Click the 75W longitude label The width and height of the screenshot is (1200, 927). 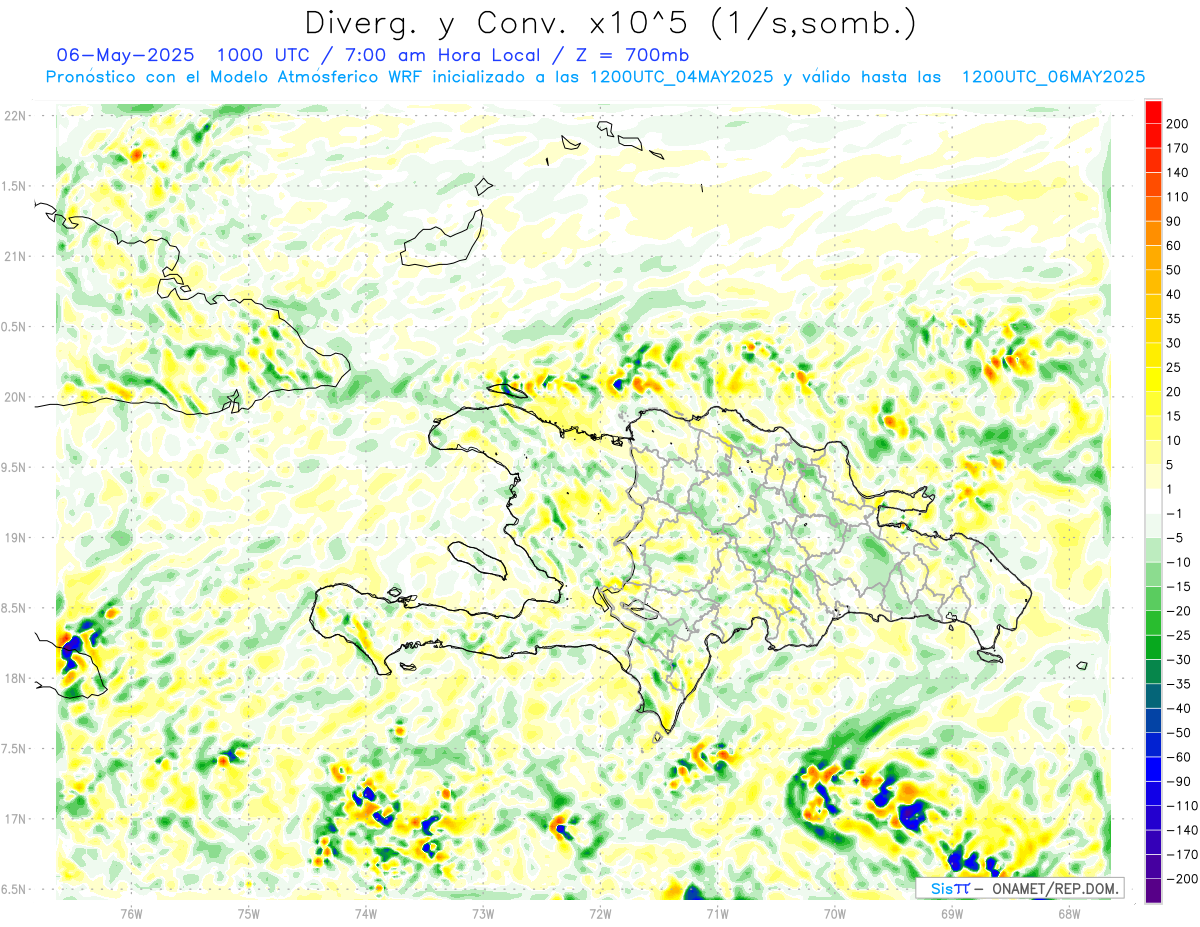pyautogui.click(x=249, y=913)
